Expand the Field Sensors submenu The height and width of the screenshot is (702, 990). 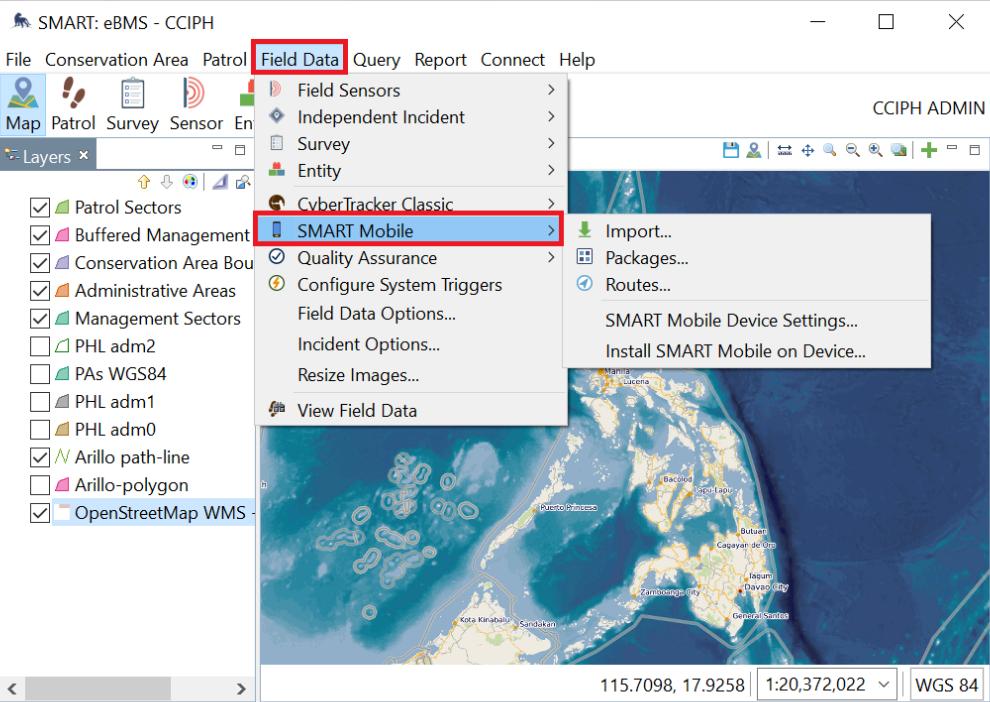411,90
